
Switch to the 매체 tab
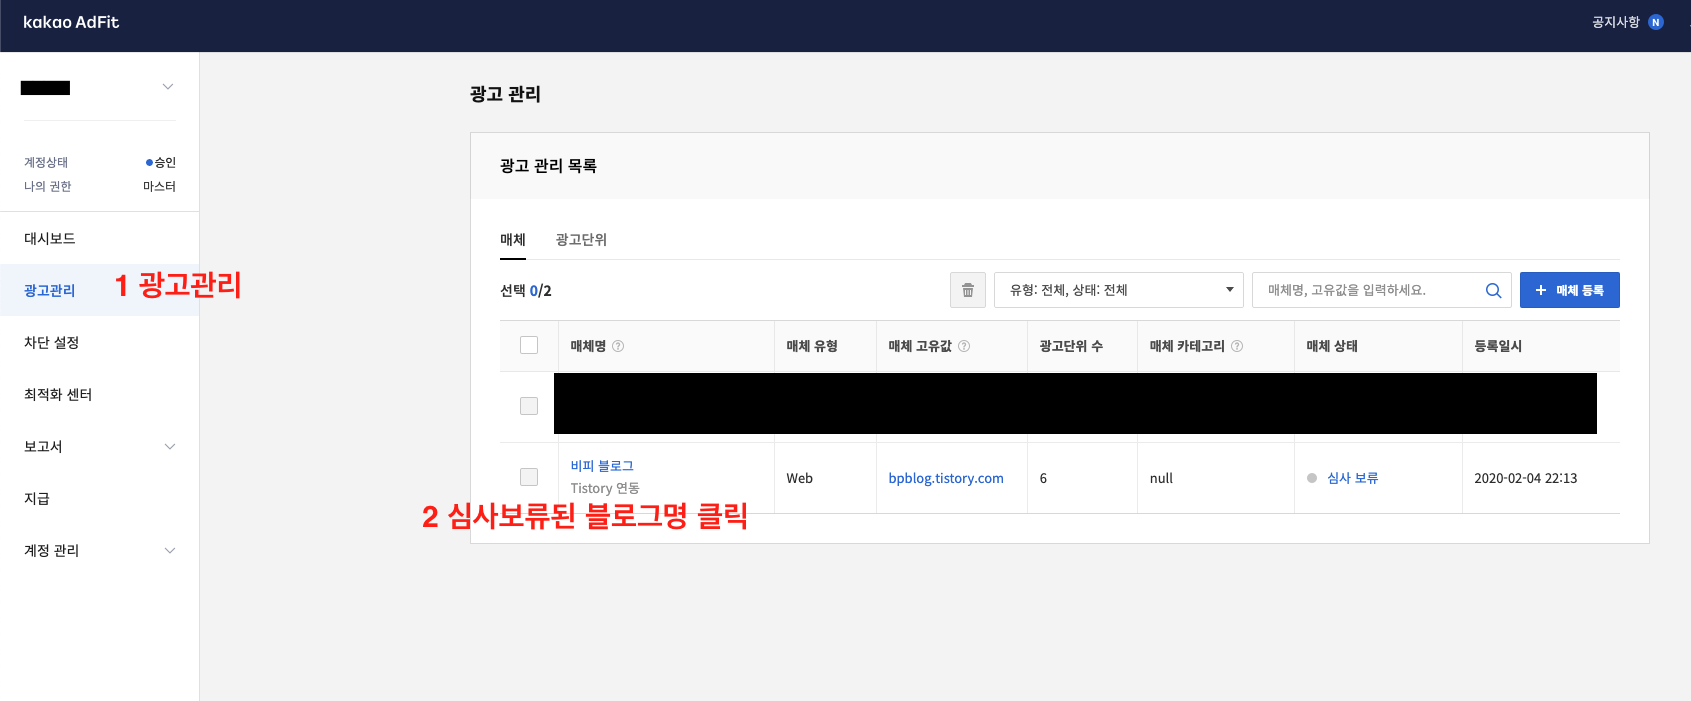pos(513,240)
